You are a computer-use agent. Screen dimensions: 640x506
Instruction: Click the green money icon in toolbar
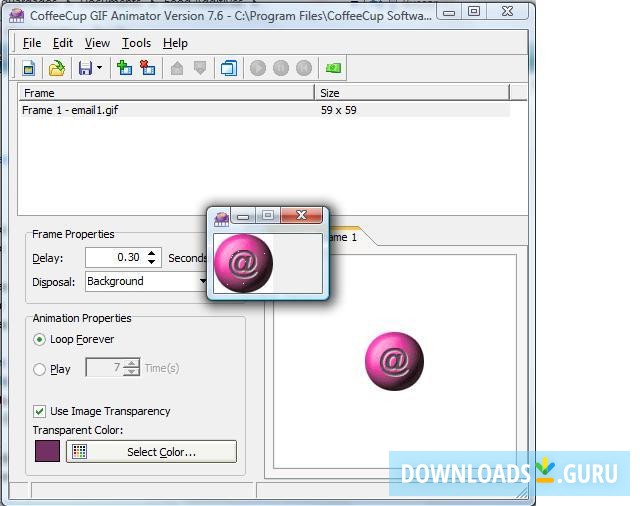point(333,68)
